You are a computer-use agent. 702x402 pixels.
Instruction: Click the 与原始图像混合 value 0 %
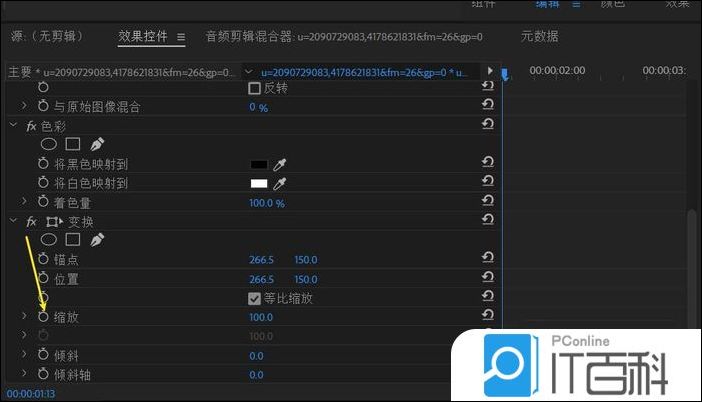pyautogui.click(x=258, y=107)
